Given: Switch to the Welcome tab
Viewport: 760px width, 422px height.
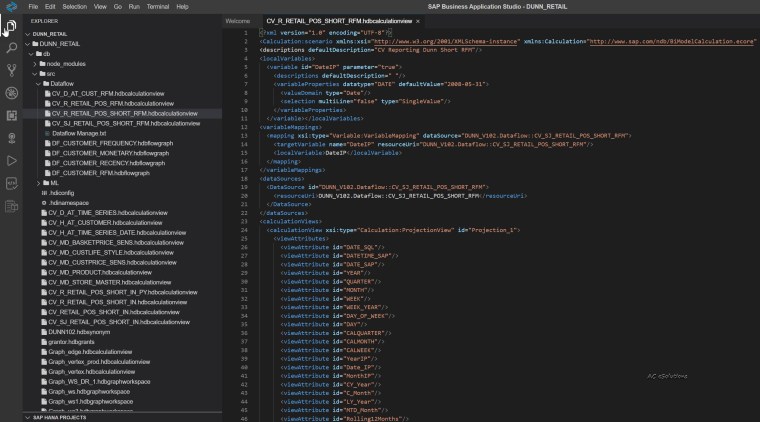Looking at the screenshot, I should (237, 20).
